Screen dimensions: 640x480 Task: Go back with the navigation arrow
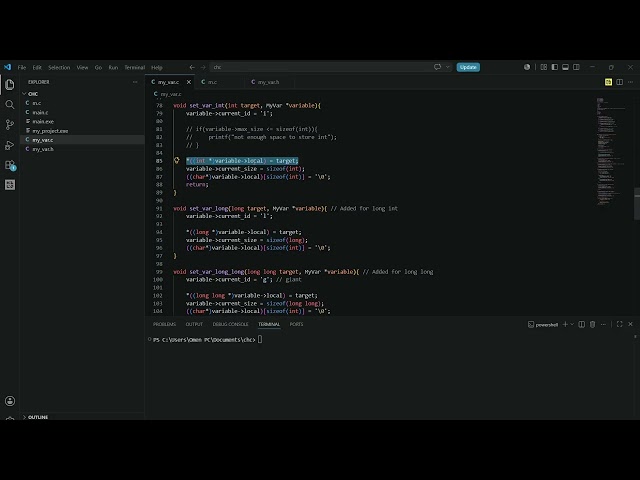coord(192,67)
